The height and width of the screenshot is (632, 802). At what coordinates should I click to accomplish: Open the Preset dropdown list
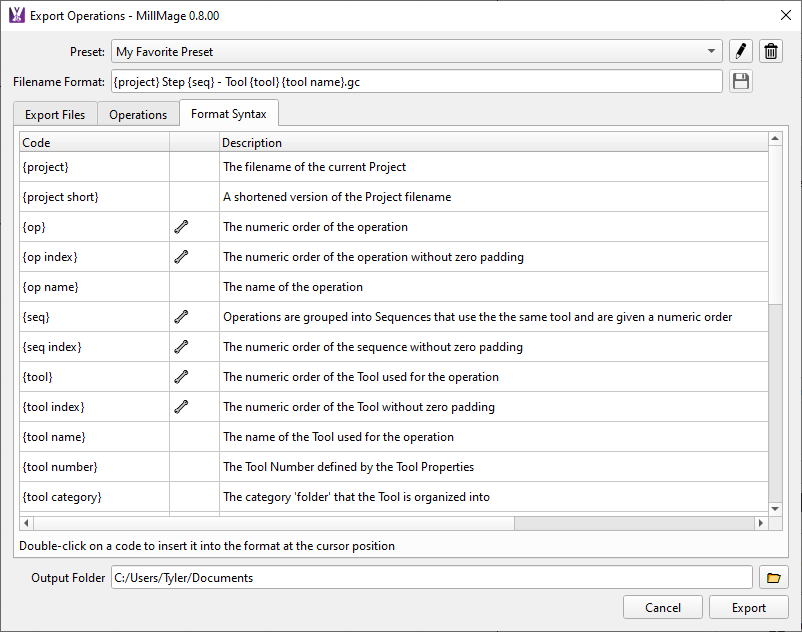(x=711, y=51)
